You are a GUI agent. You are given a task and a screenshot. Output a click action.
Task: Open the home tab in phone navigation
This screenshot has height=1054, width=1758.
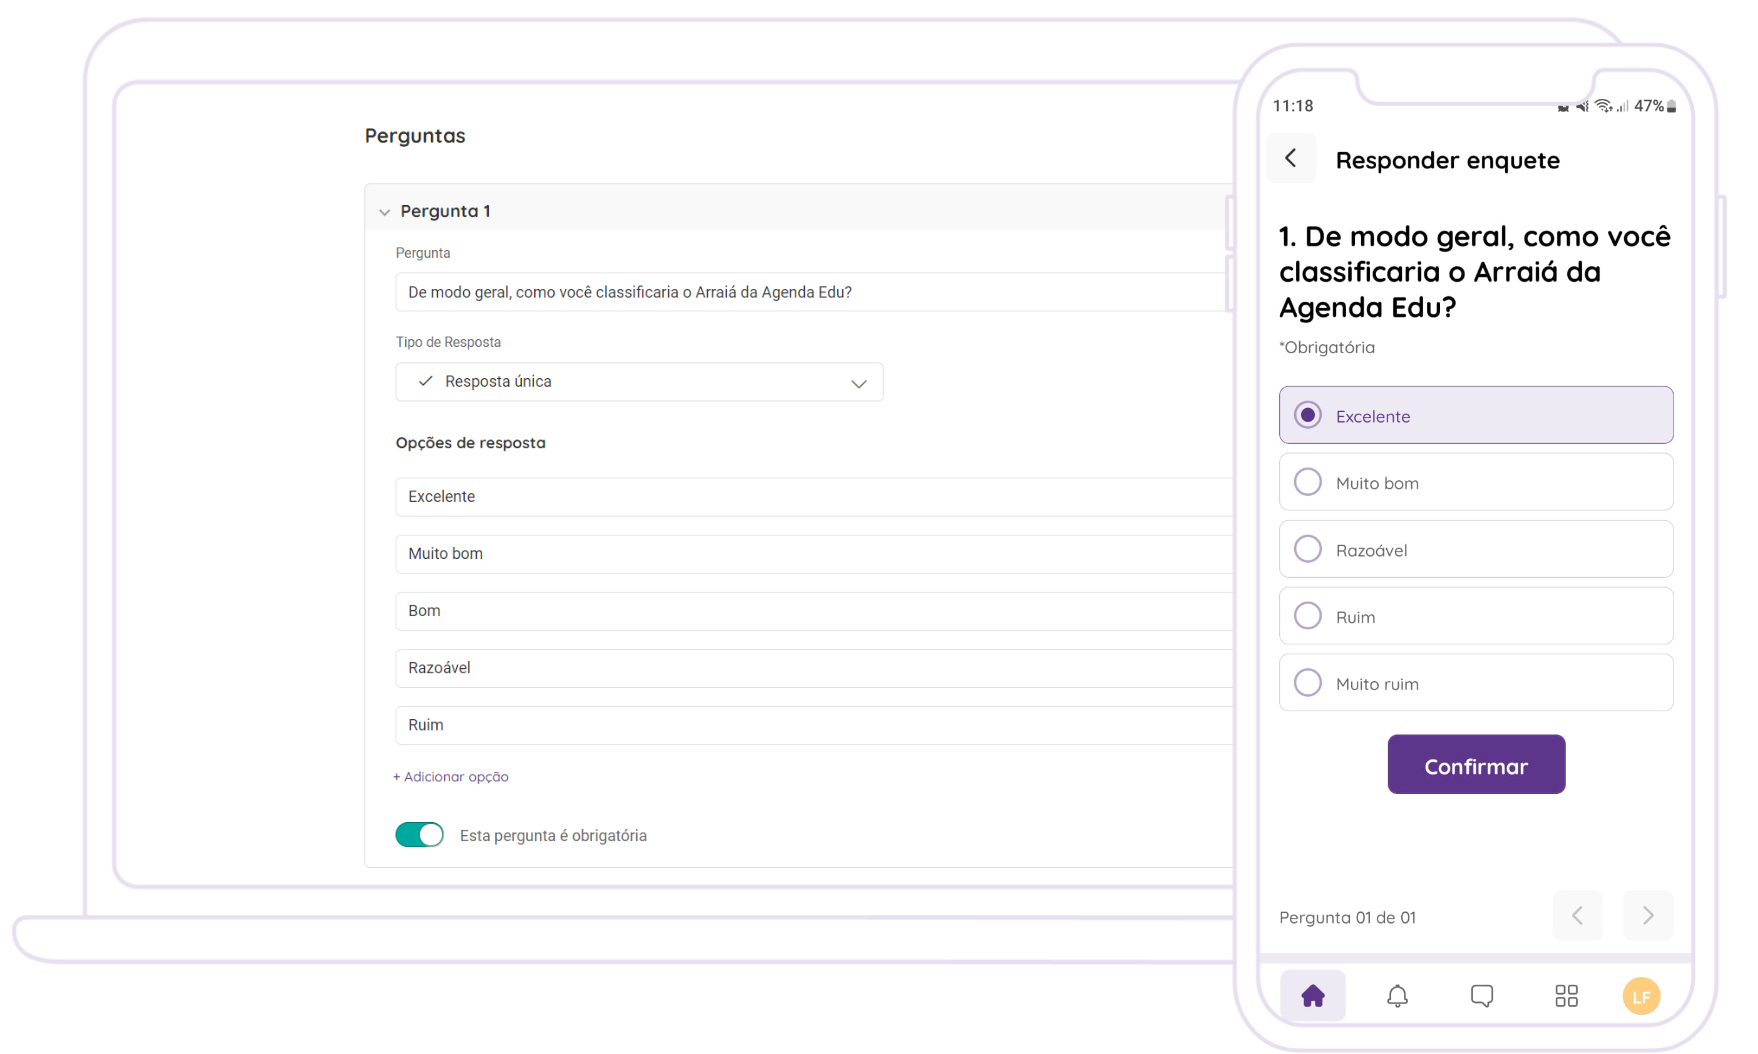(x=1313, y=995)
